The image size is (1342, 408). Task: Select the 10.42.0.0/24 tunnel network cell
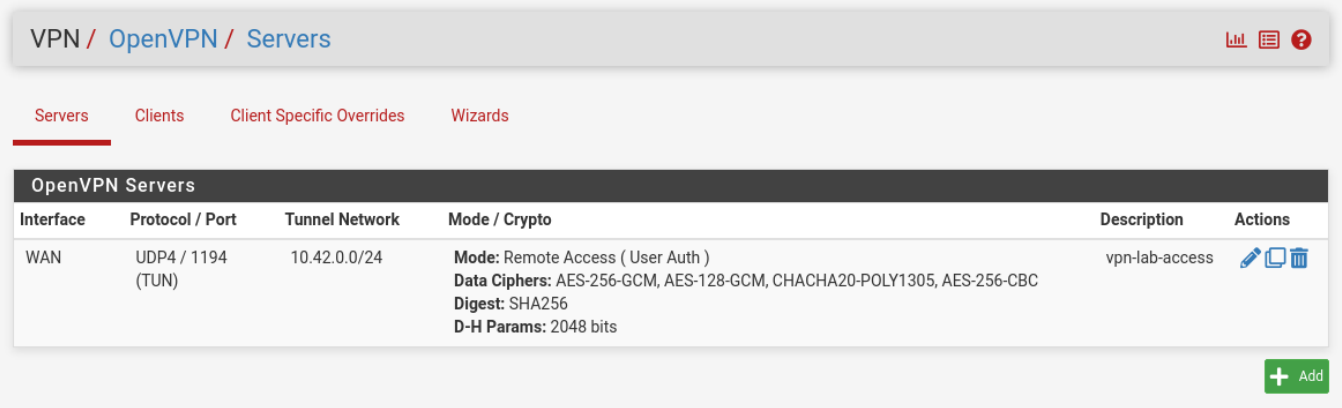point(336,258)
